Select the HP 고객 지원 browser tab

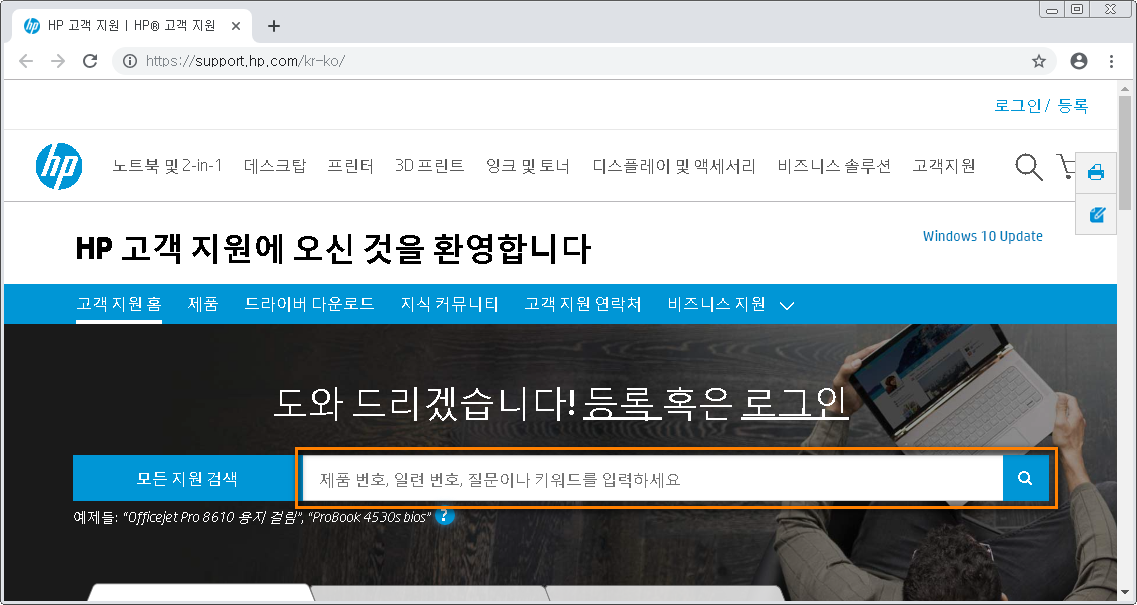pos(131,26)
